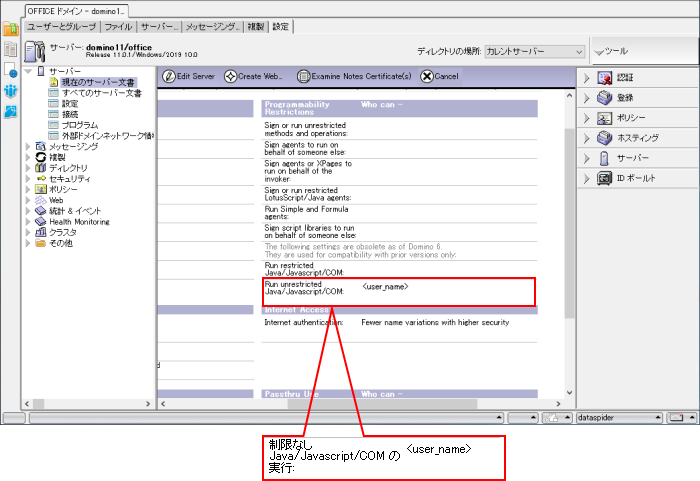This screenshot has height=481, width=700.
Task: Click the ホスティング tool icon
Action: [604, 138]
